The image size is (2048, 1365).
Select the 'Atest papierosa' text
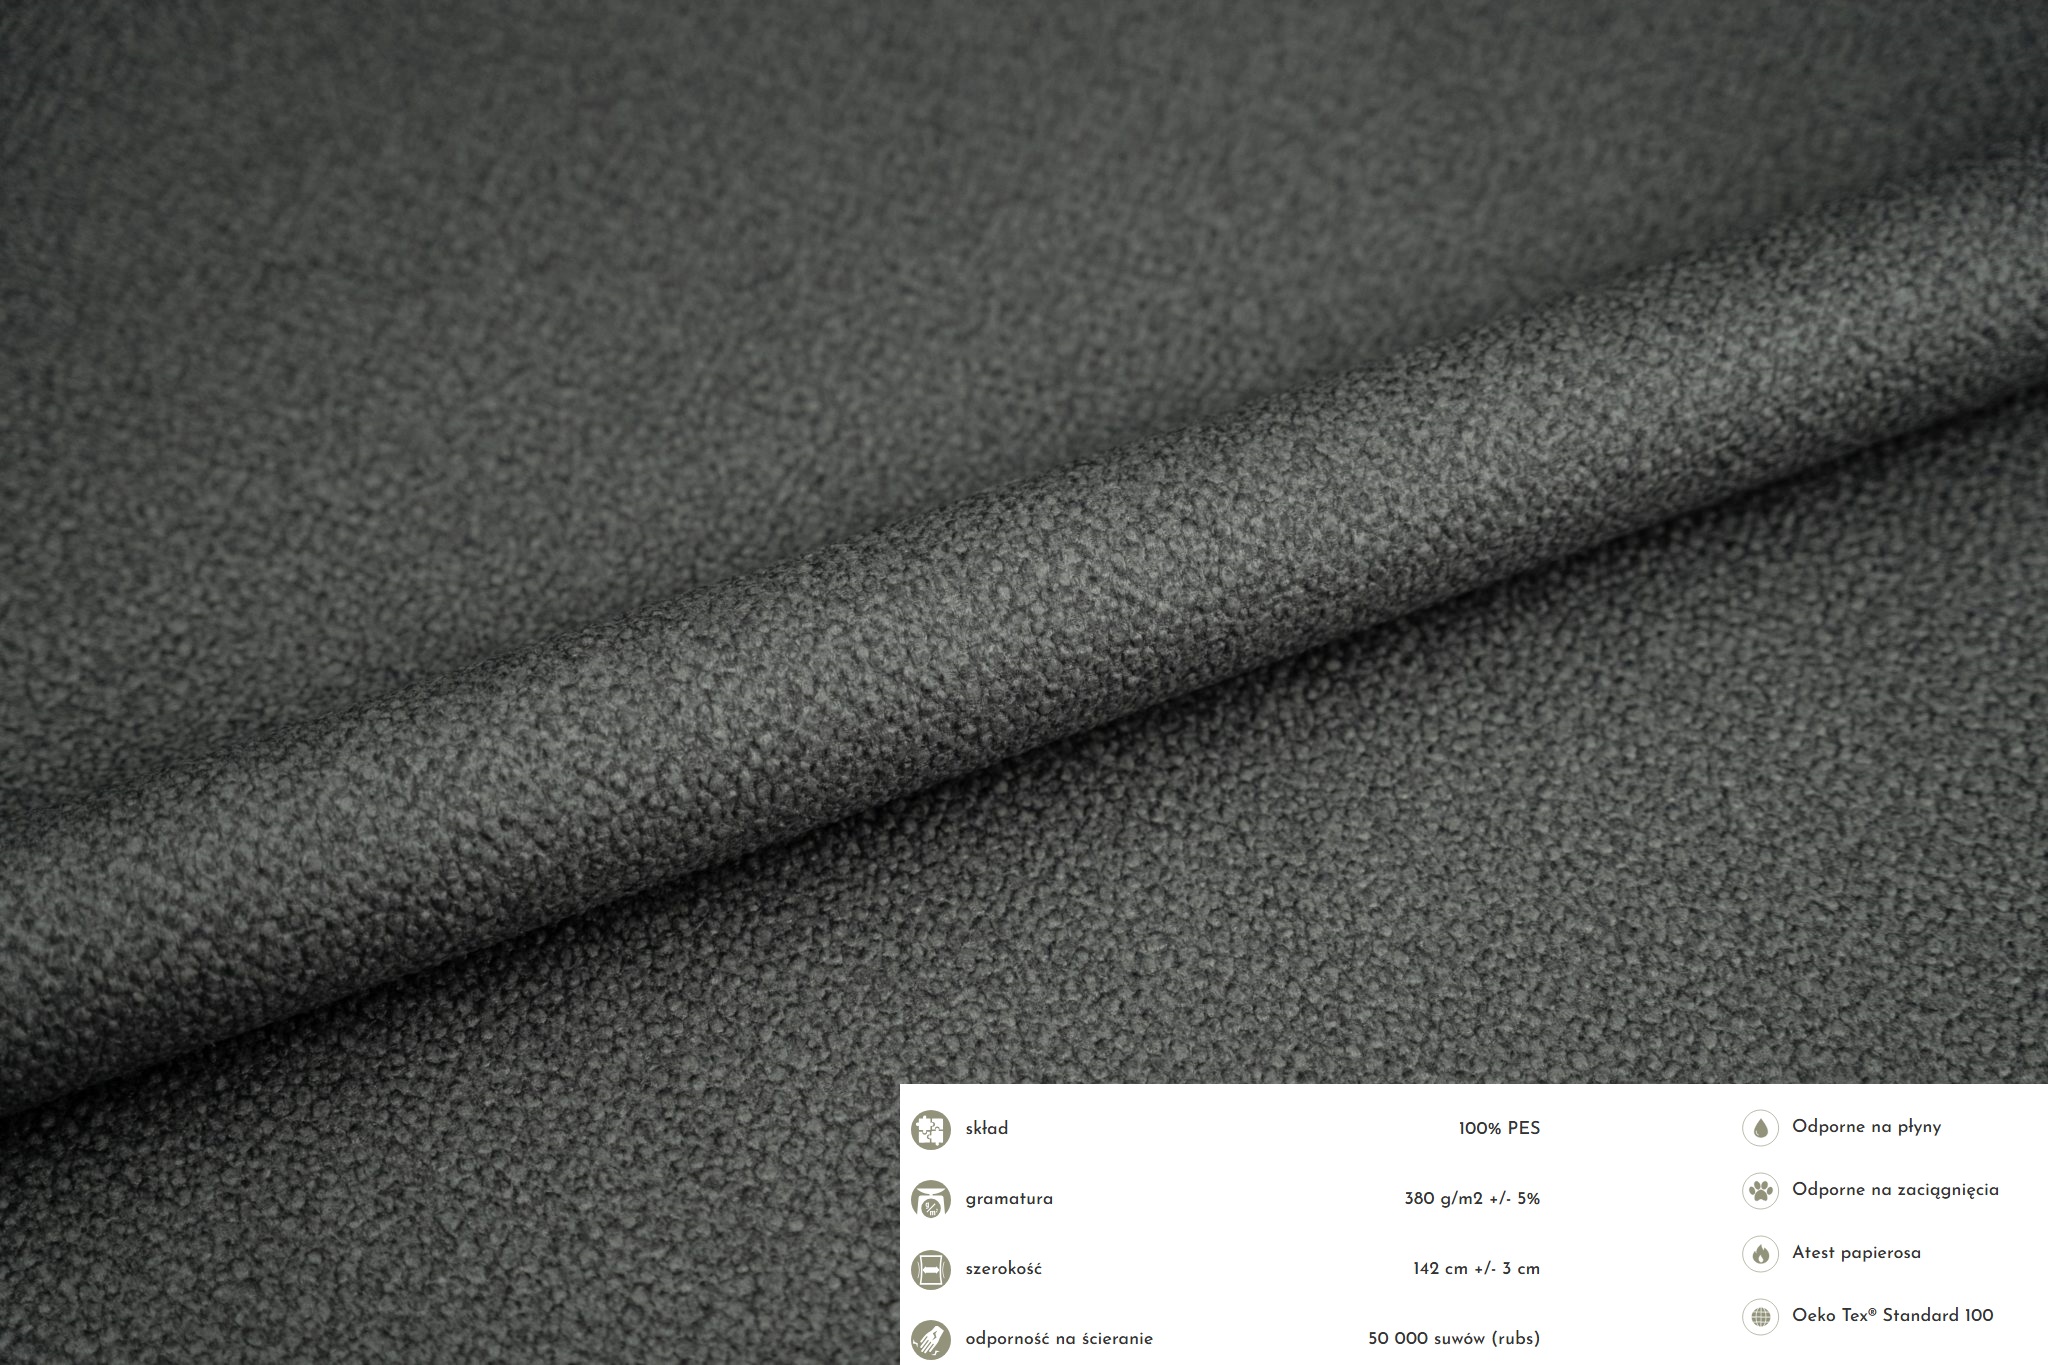pos(1856,1253)
